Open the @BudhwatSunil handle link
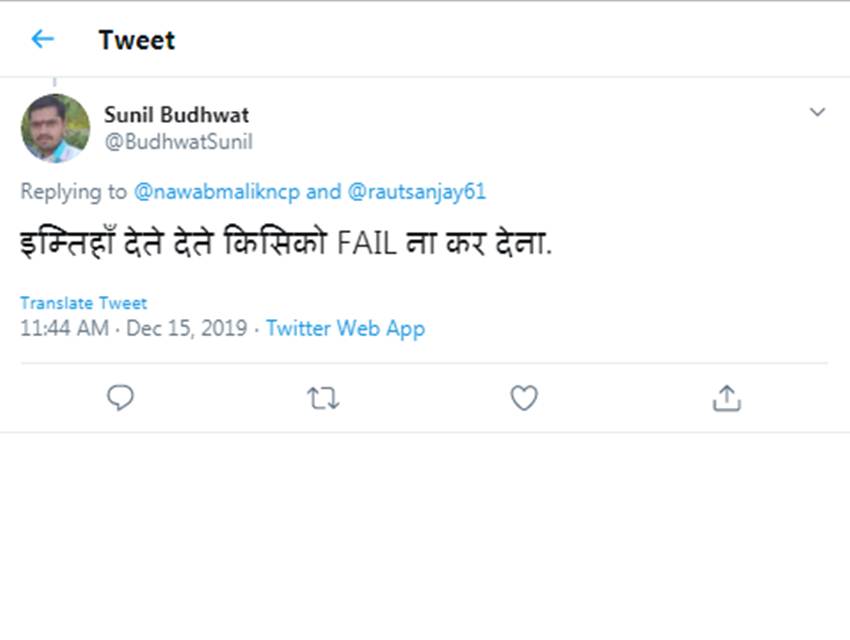This screenshot has width=850, height=640. pyautogui.click(x=178, y=142)
